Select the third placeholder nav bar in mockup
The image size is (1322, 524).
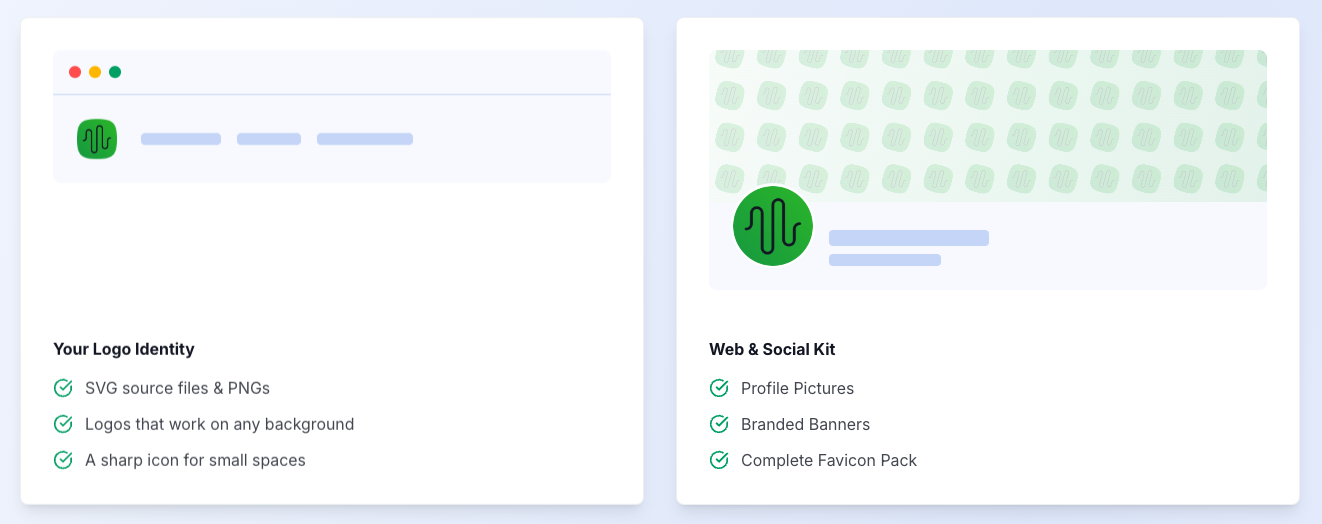click(365, 139)
